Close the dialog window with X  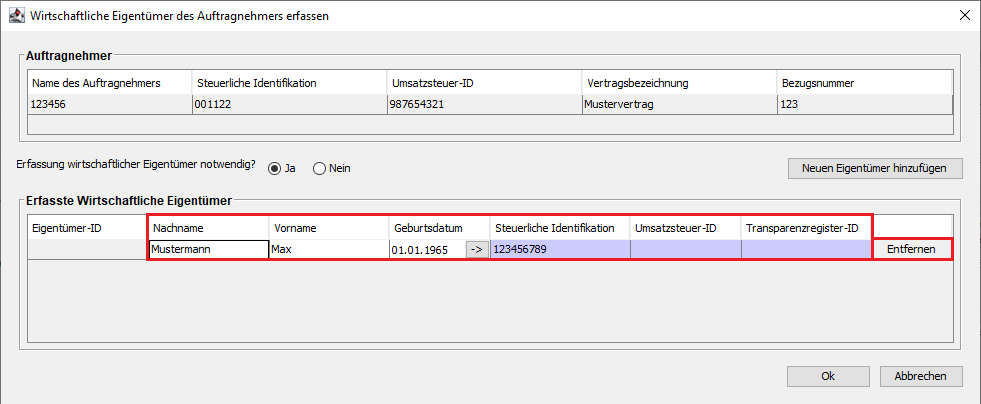[964, 16]
